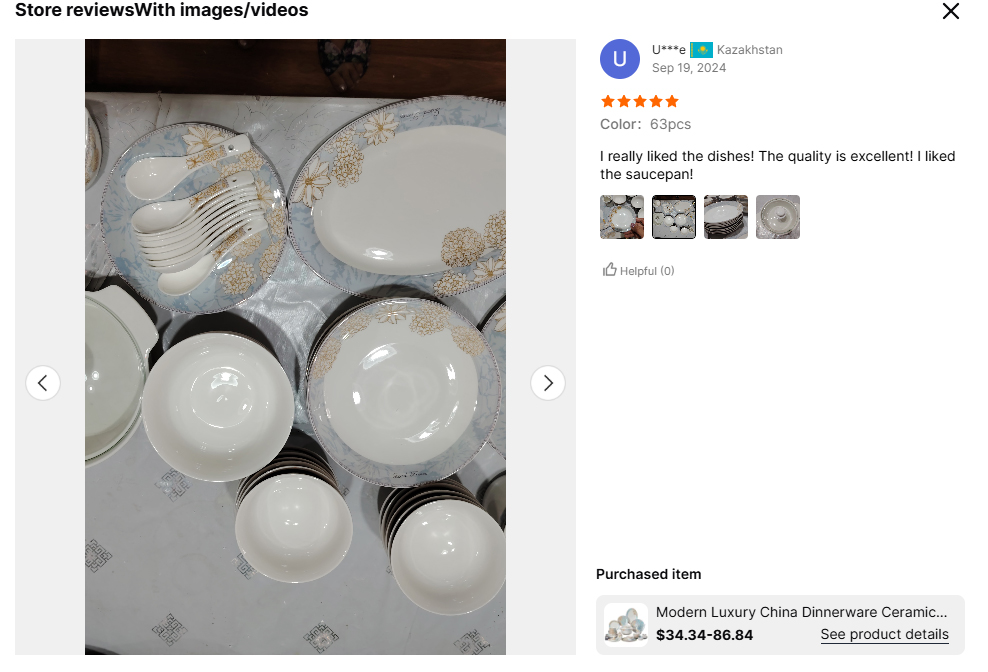Click the Sep 19, 2024 review date
The image size is (988, 672).
[x=689, y=68]
